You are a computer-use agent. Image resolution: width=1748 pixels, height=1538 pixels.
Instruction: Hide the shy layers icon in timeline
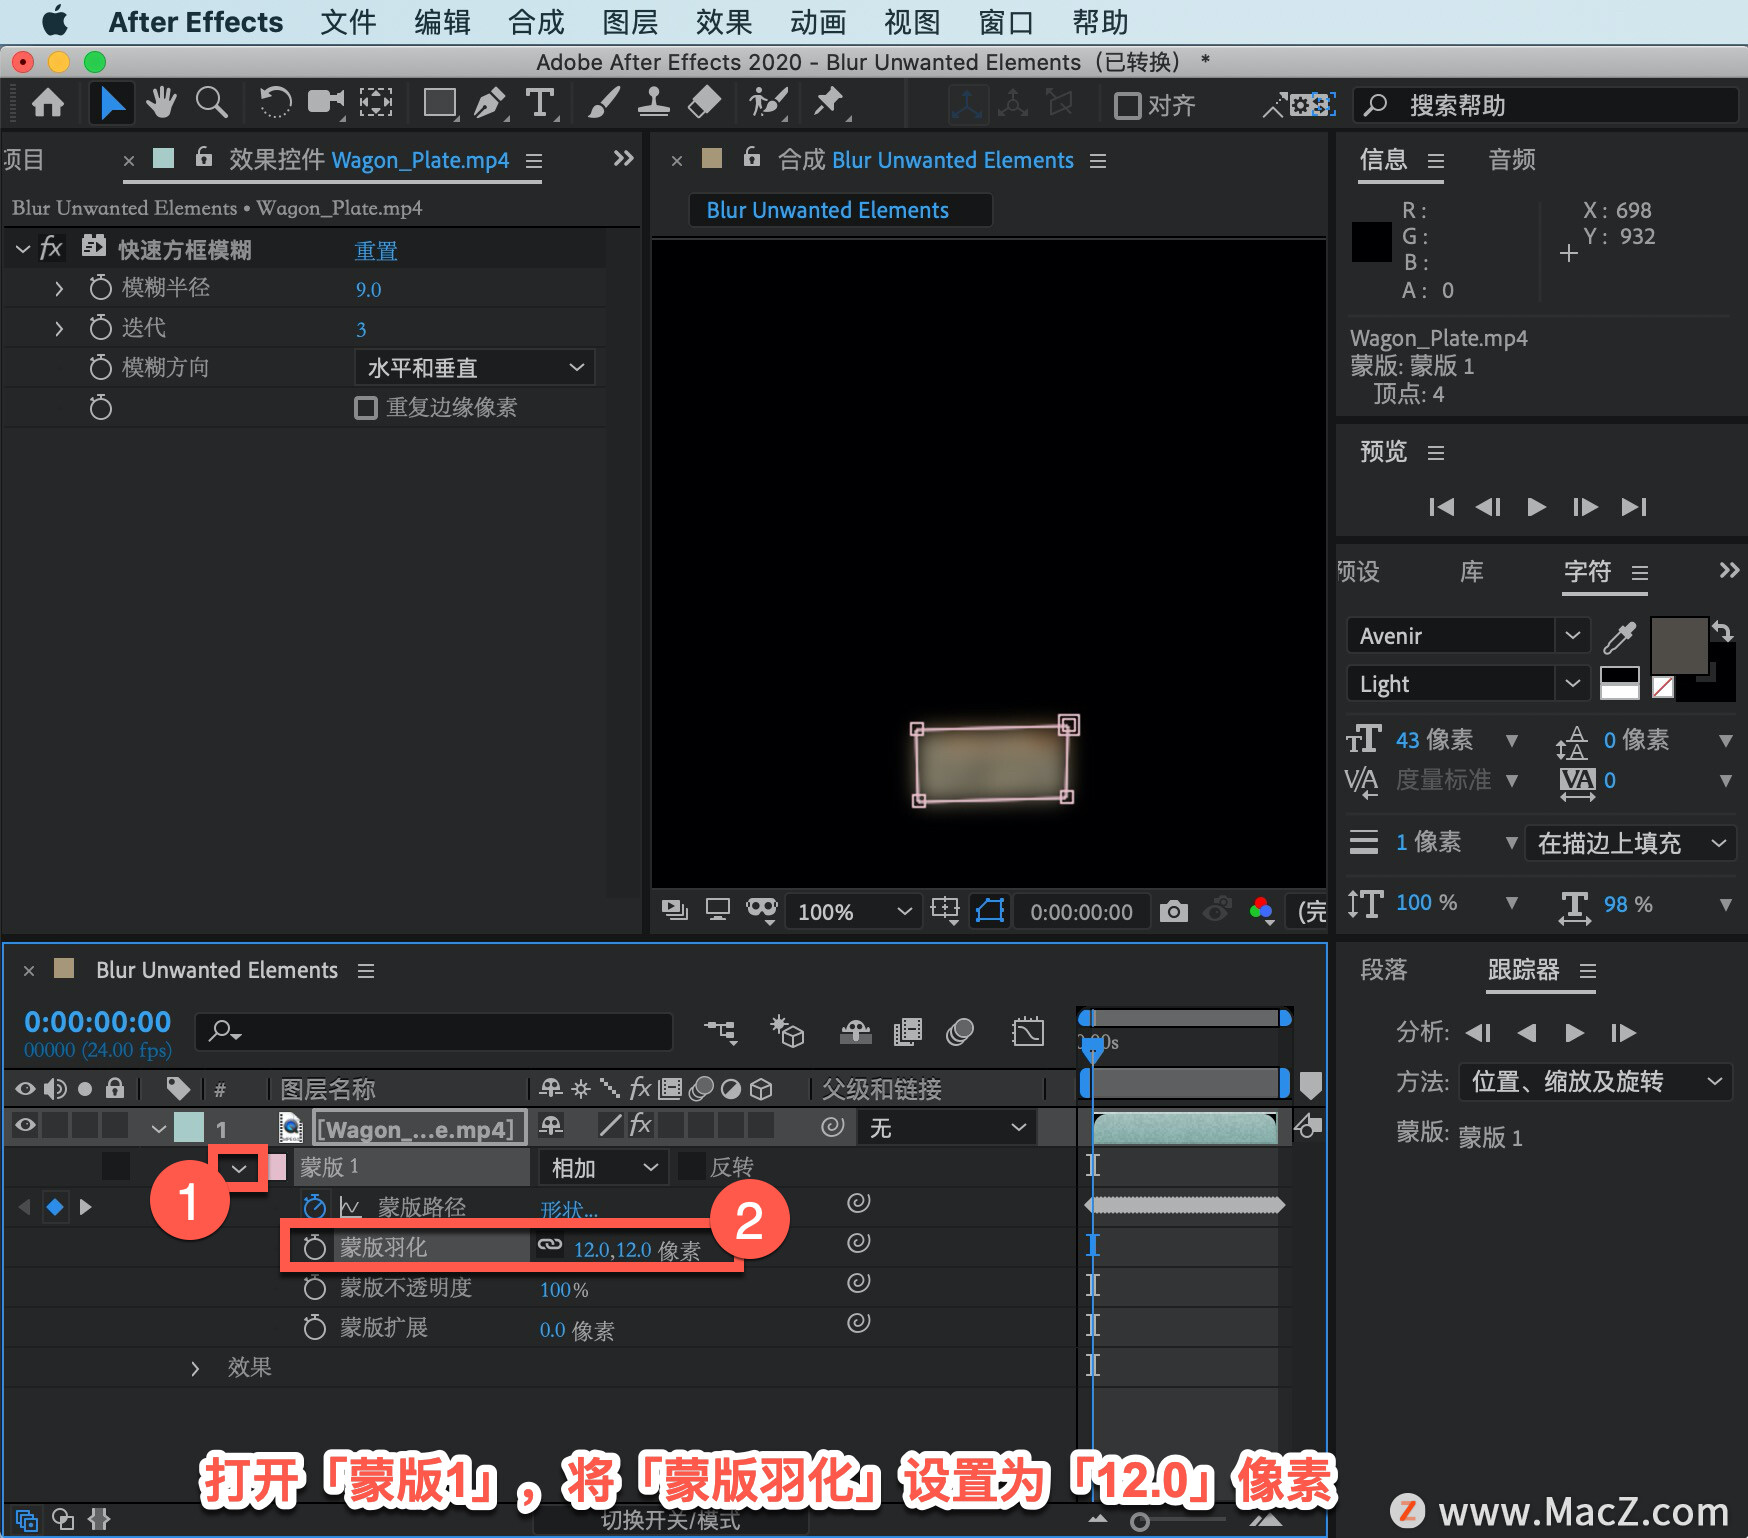coord(856,1031)
